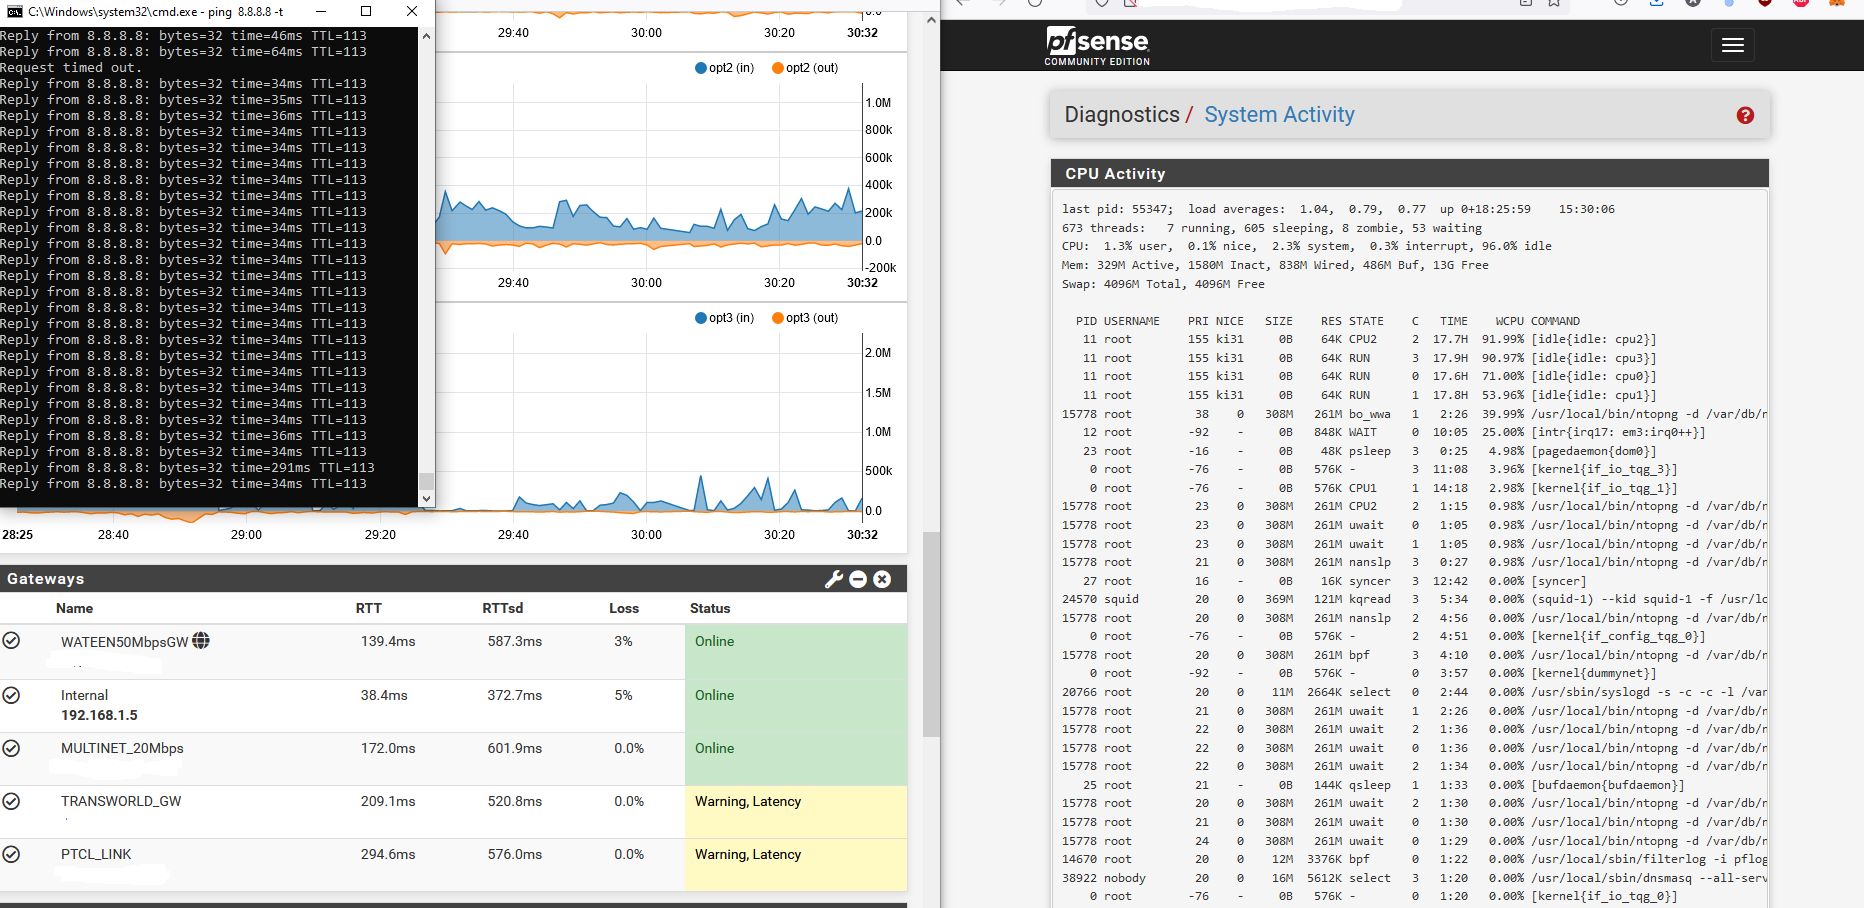The image size is (1864, 908).
Task: Click the RTT column header
Action: [x=368, y=608]
